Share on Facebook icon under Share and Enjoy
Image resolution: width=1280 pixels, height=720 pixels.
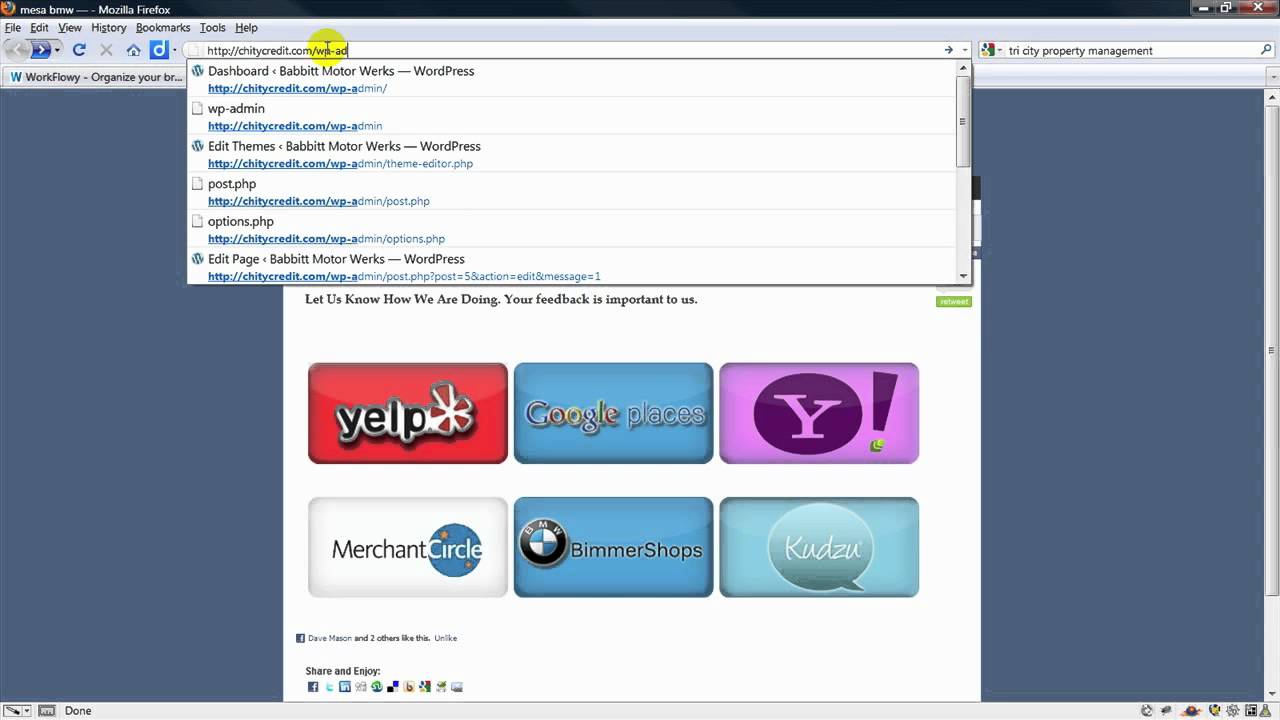313,687
